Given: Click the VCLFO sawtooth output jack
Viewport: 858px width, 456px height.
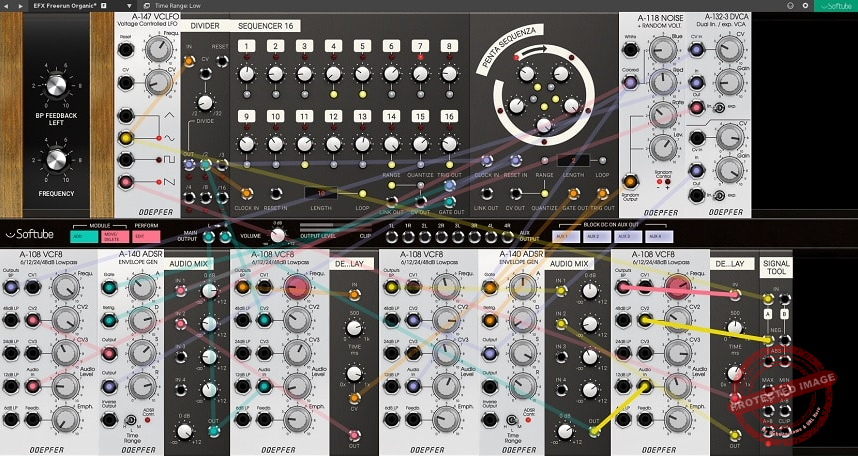Looking at the screenshot, I should pyautogui.click(x=126, y=182).
